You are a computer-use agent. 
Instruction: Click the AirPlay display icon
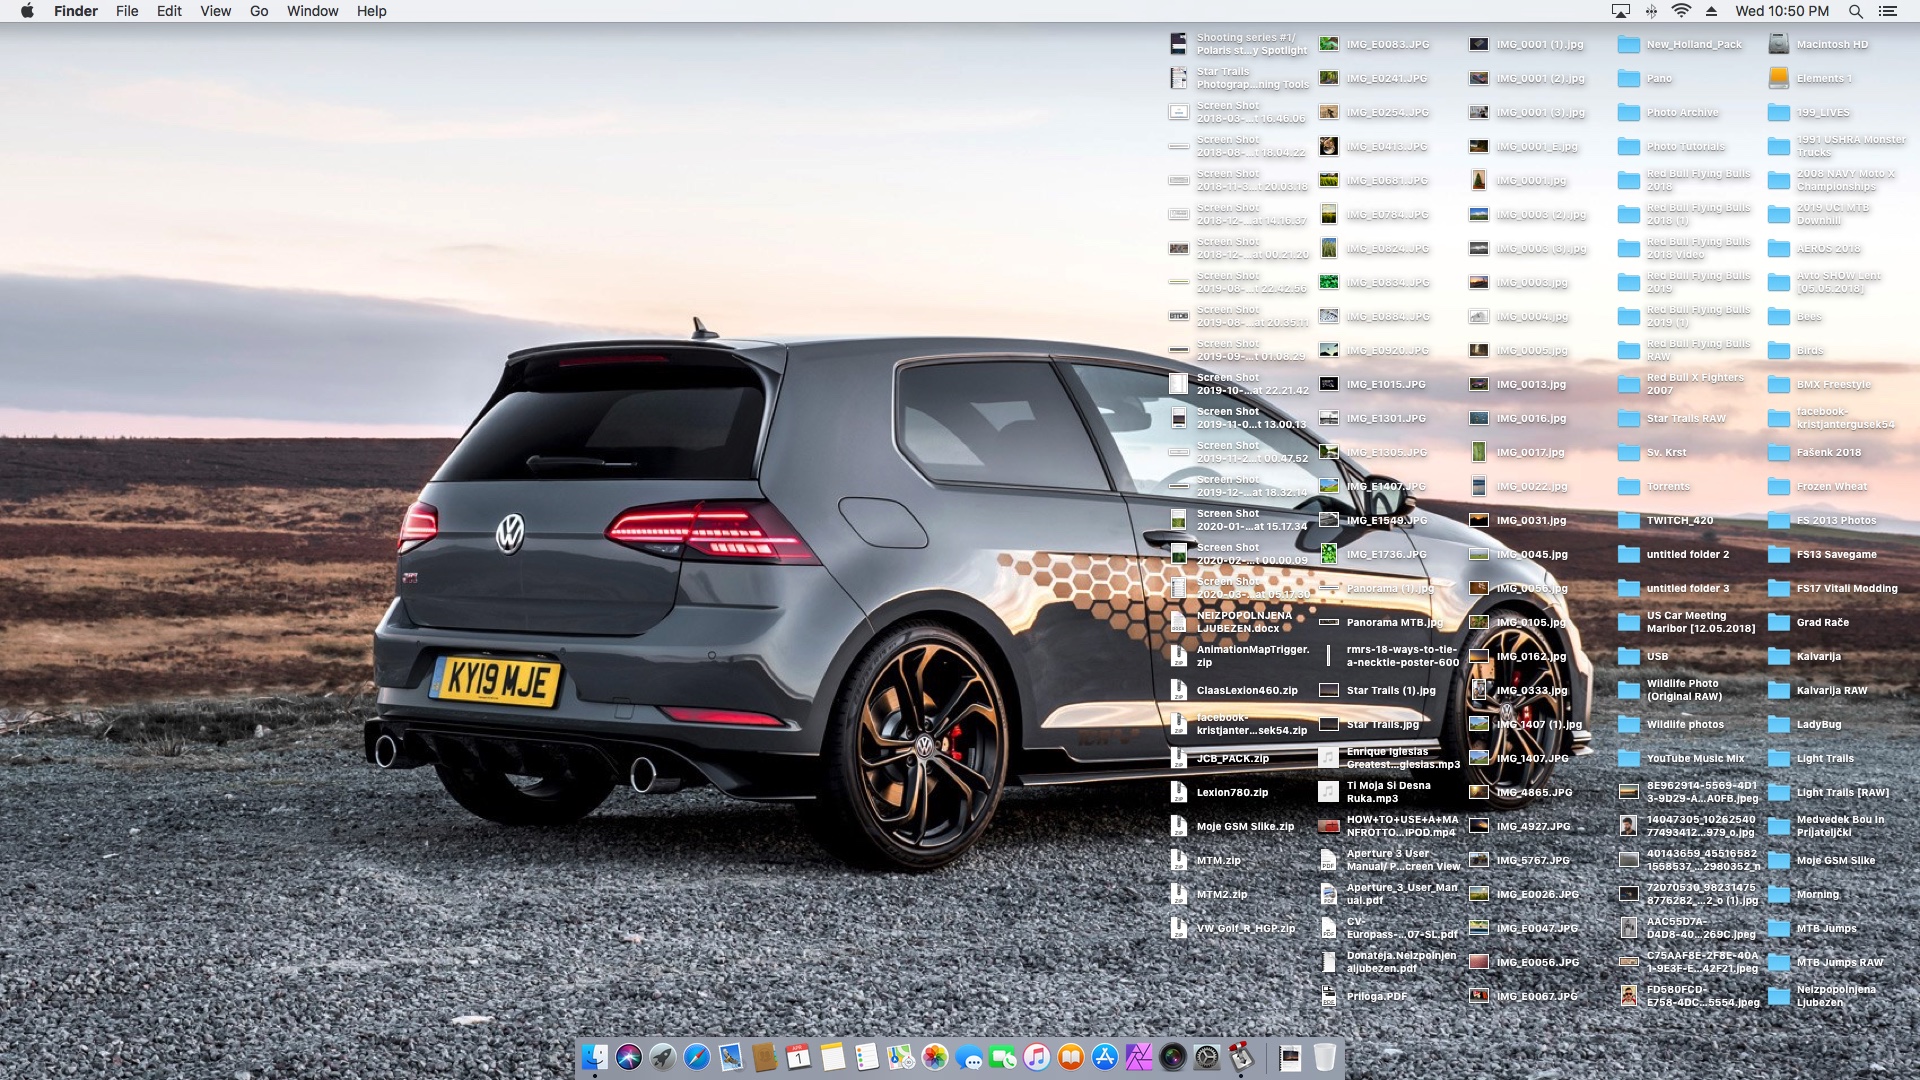coord(1621,11)
